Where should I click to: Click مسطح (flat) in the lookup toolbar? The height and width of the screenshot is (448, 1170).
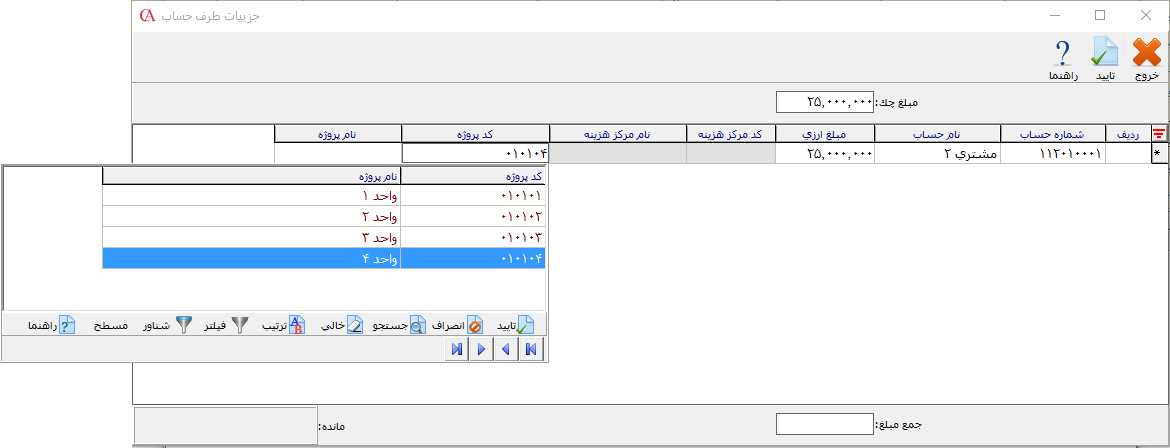pos(110,326)
